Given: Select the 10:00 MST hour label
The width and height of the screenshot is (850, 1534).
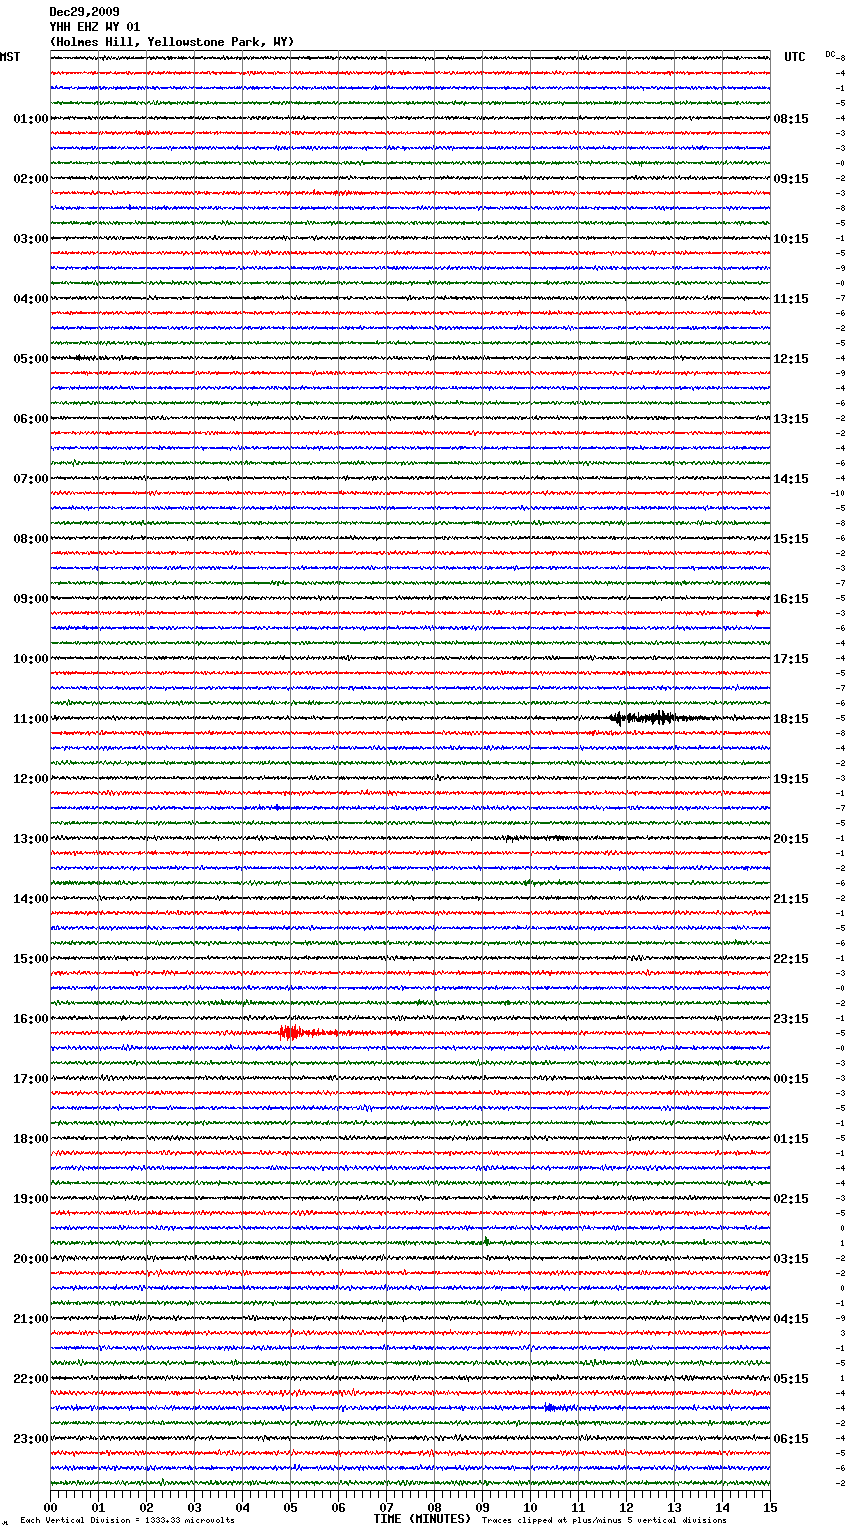Looking at the screenshot, I should click(x=30, y=659).
